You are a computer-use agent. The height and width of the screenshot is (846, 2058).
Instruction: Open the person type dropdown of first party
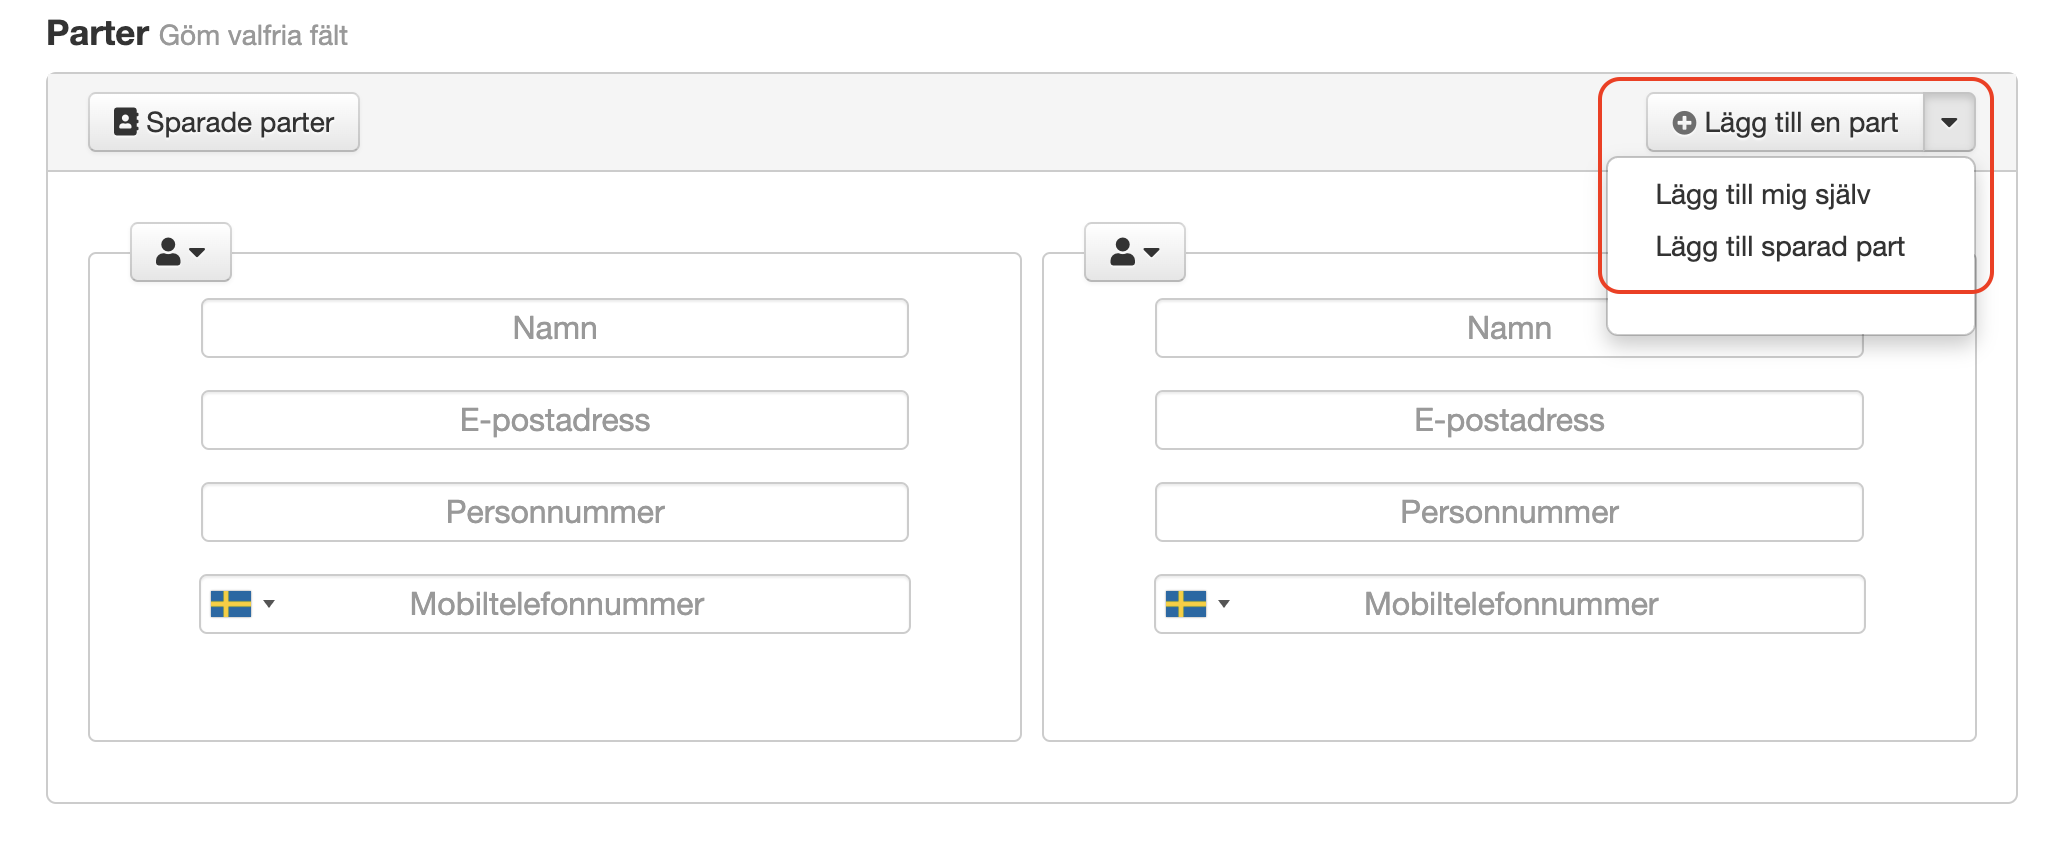point(181,252)
